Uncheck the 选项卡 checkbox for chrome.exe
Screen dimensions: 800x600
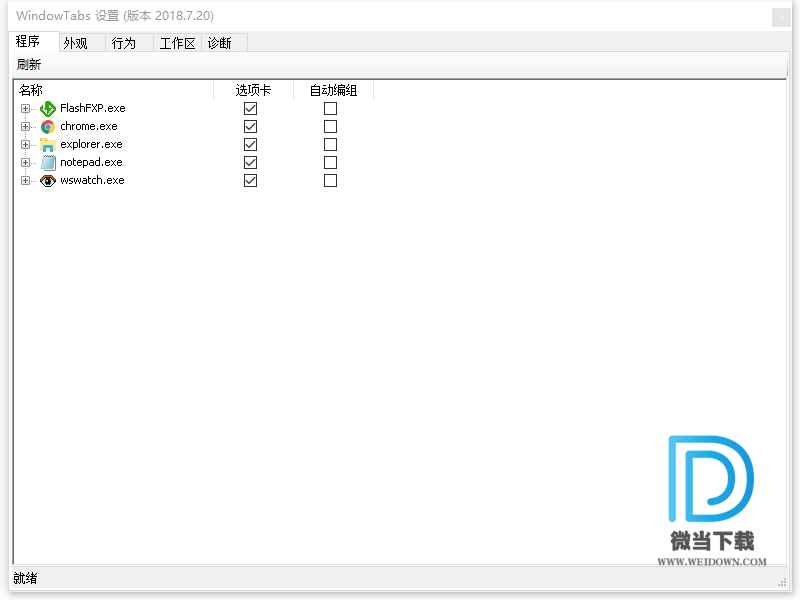click(x=251, y=127)
